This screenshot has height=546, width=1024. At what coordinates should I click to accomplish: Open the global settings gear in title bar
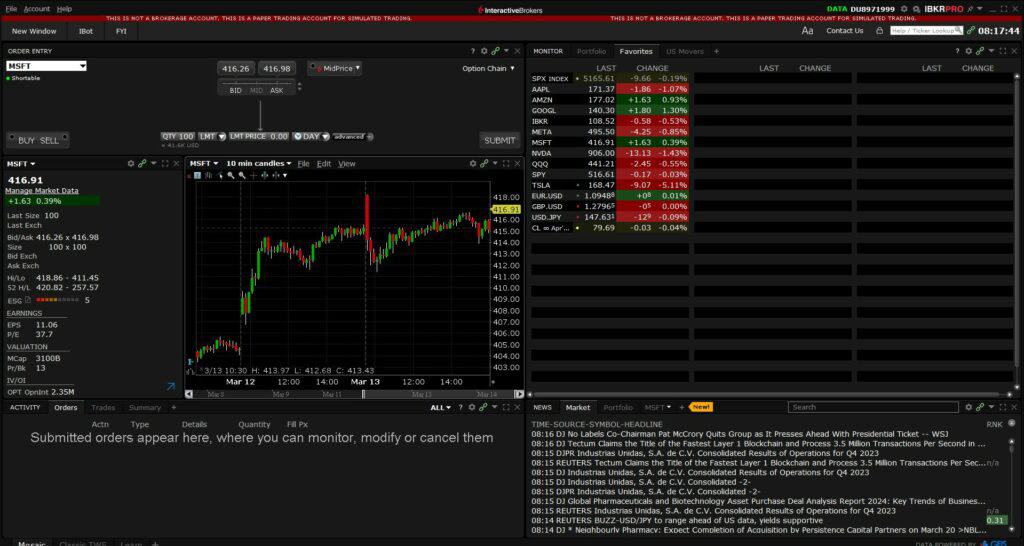[x=904, y=9]
